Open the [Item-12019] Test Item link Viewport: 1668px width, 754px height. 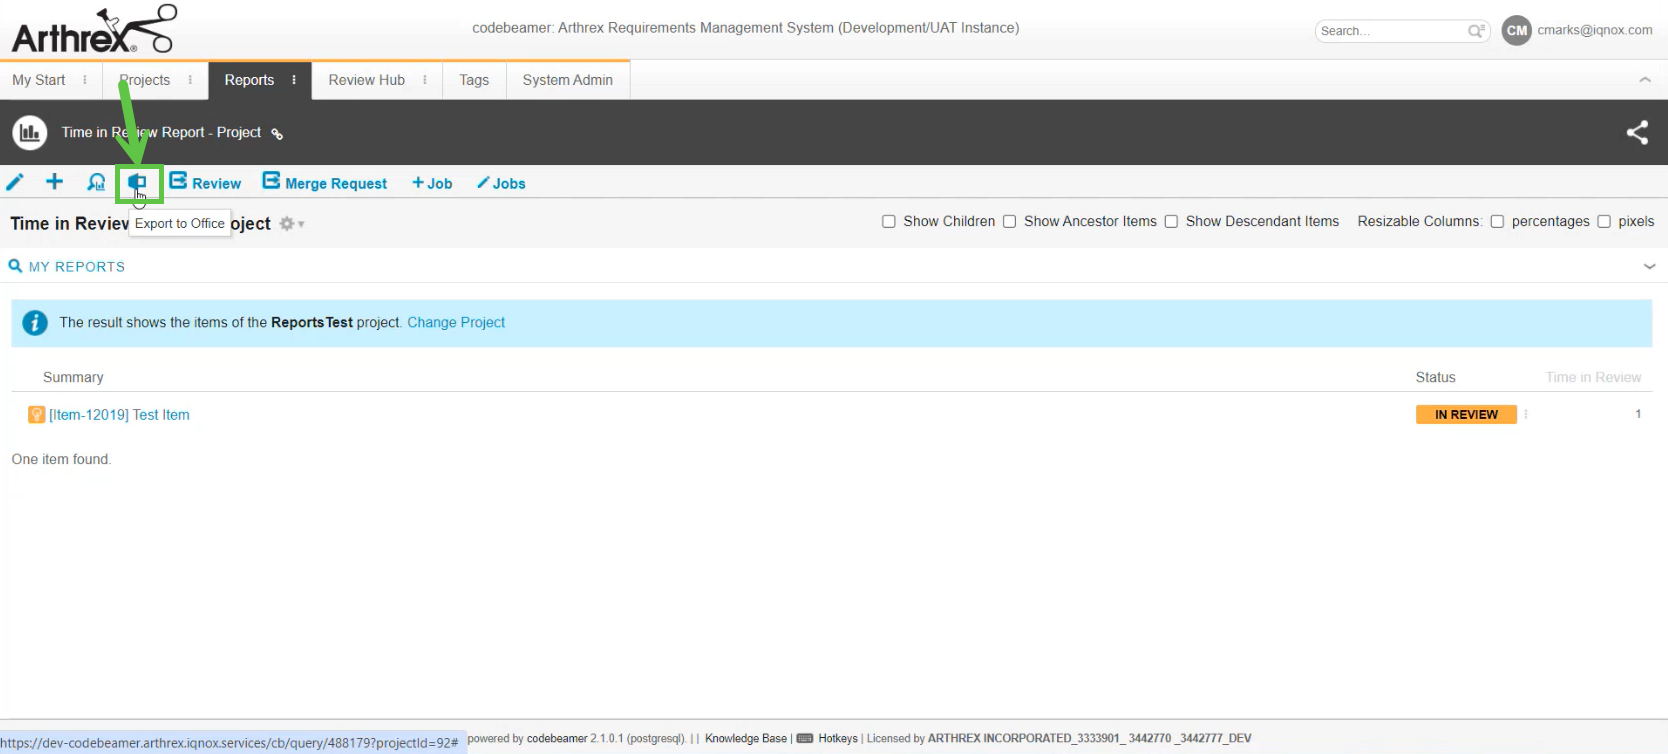[119, 415]
